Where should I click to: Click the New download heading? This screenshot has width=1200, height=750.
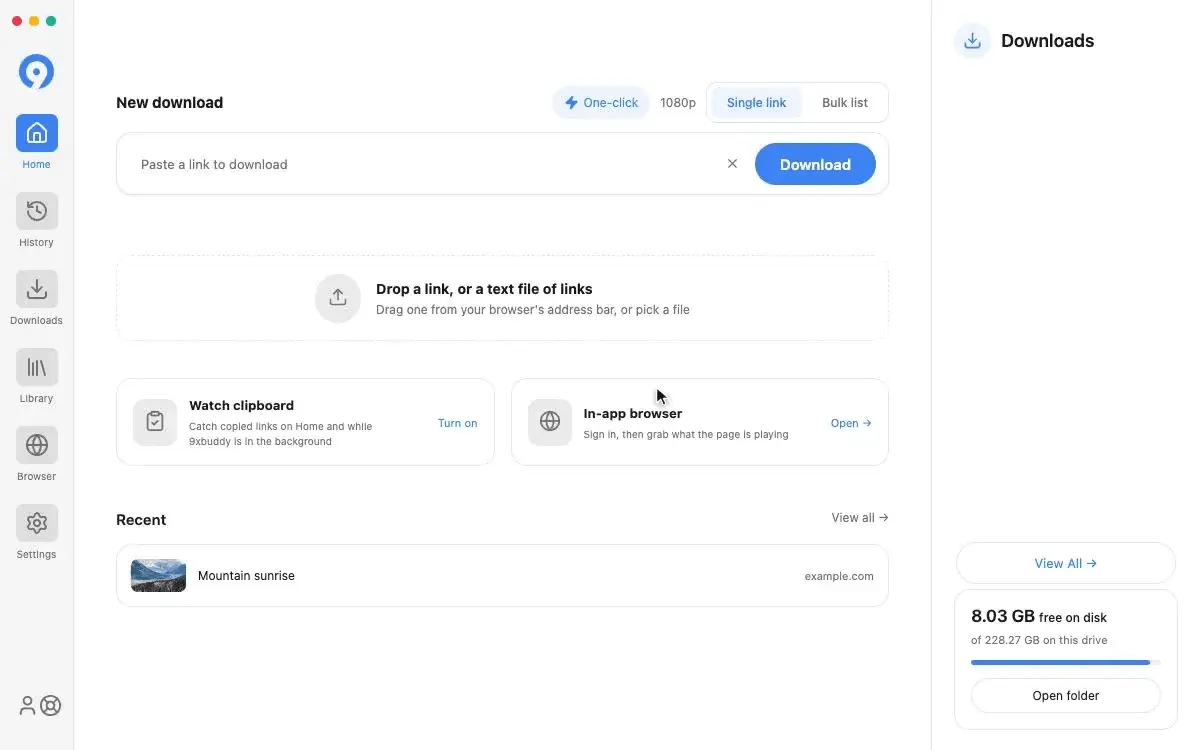point(170,103)
